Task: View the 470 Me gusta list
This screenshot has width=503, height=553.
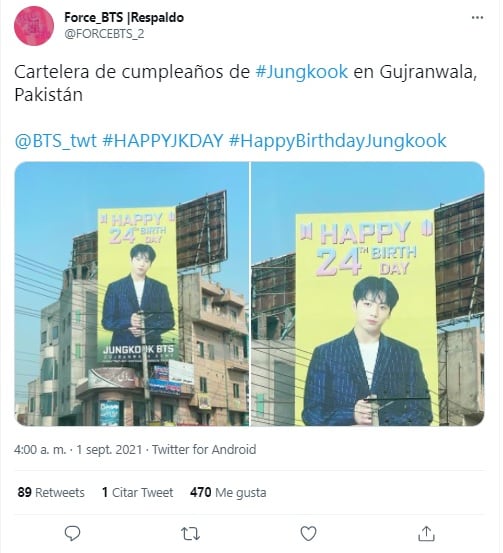Action: pos(228,492)
